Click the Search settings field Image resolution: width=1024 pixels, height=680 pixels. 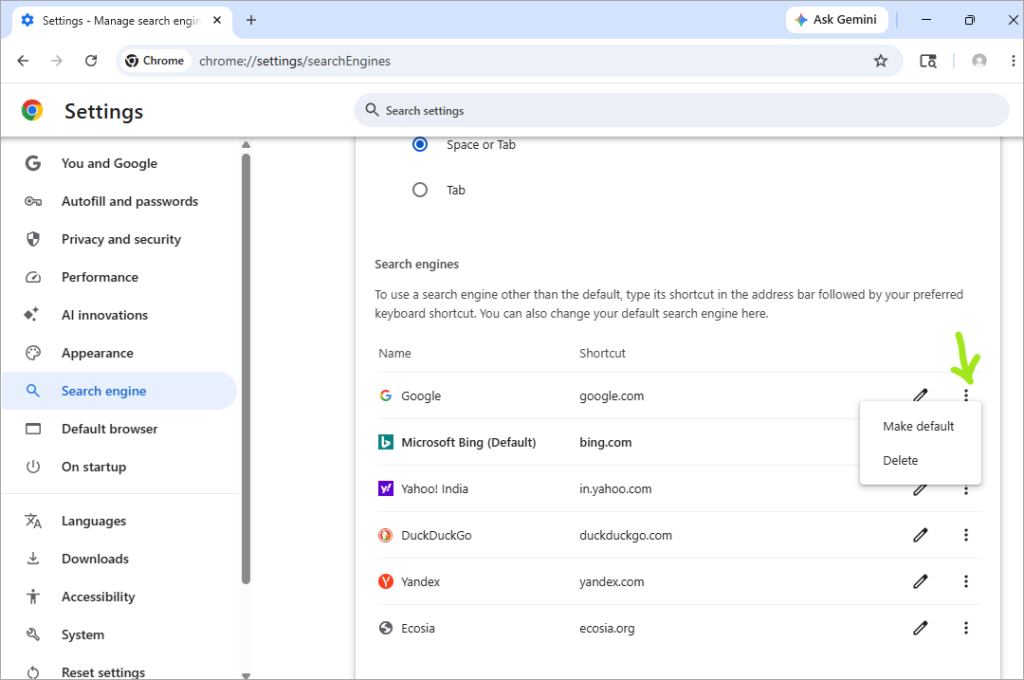[x=681, y=110]
